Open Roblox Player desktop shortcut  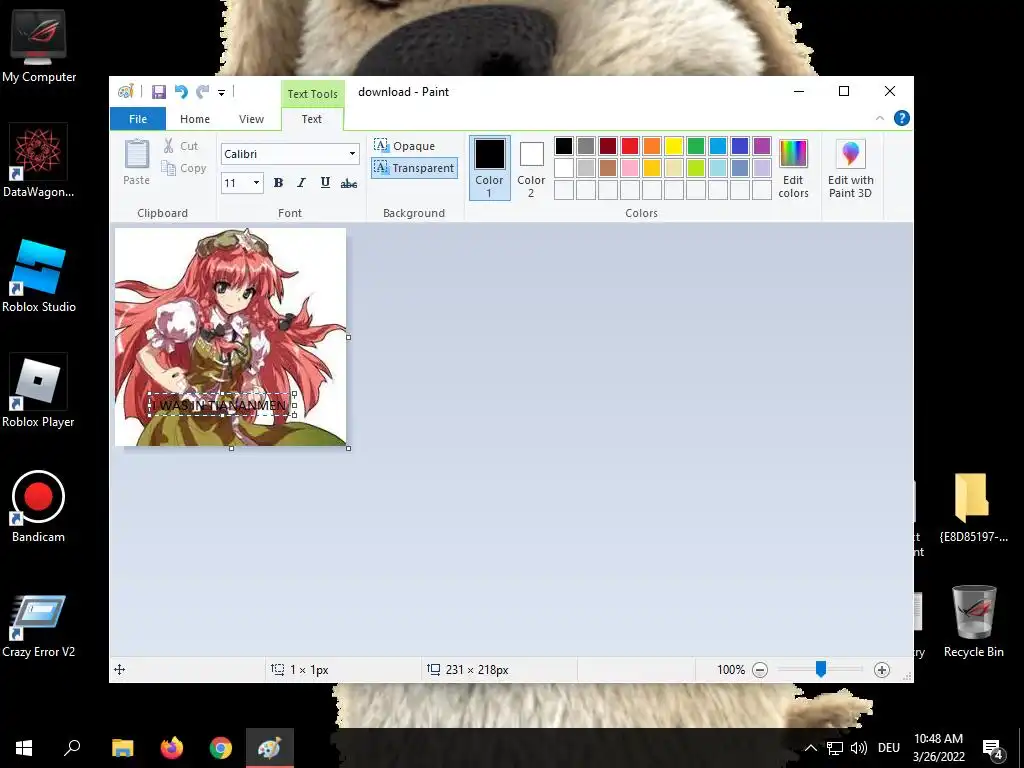[39, 391]
